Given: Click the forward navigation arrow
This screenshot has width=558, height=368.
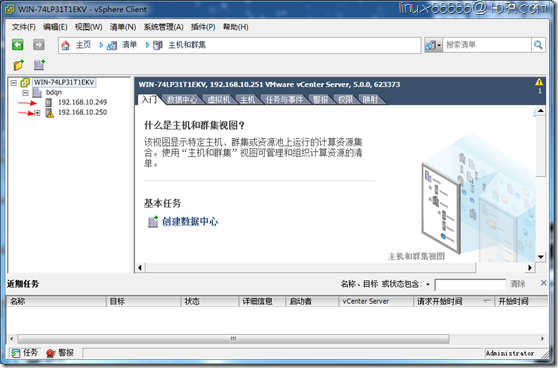Looking at the screenshot, I should click(x=39, y=45).
